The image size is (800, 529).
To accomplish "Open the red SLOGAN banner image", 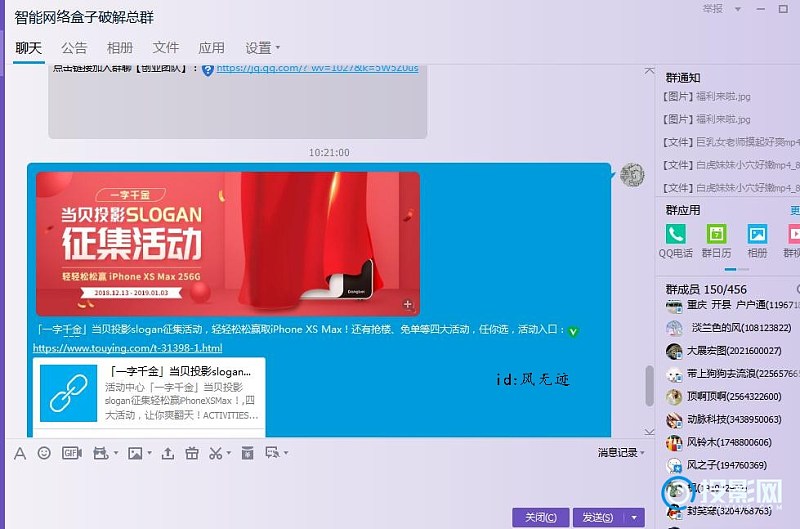I will click(x=228, y=244).
